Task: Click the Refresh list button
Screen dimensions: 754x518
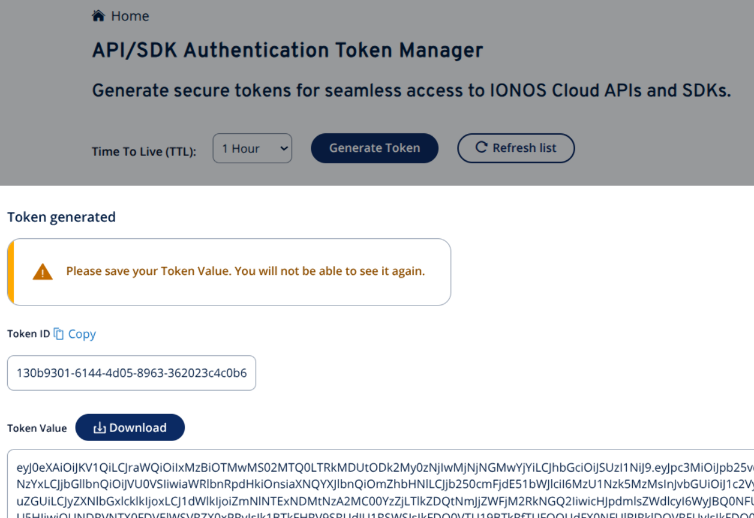Action: [x=516, y=148]
